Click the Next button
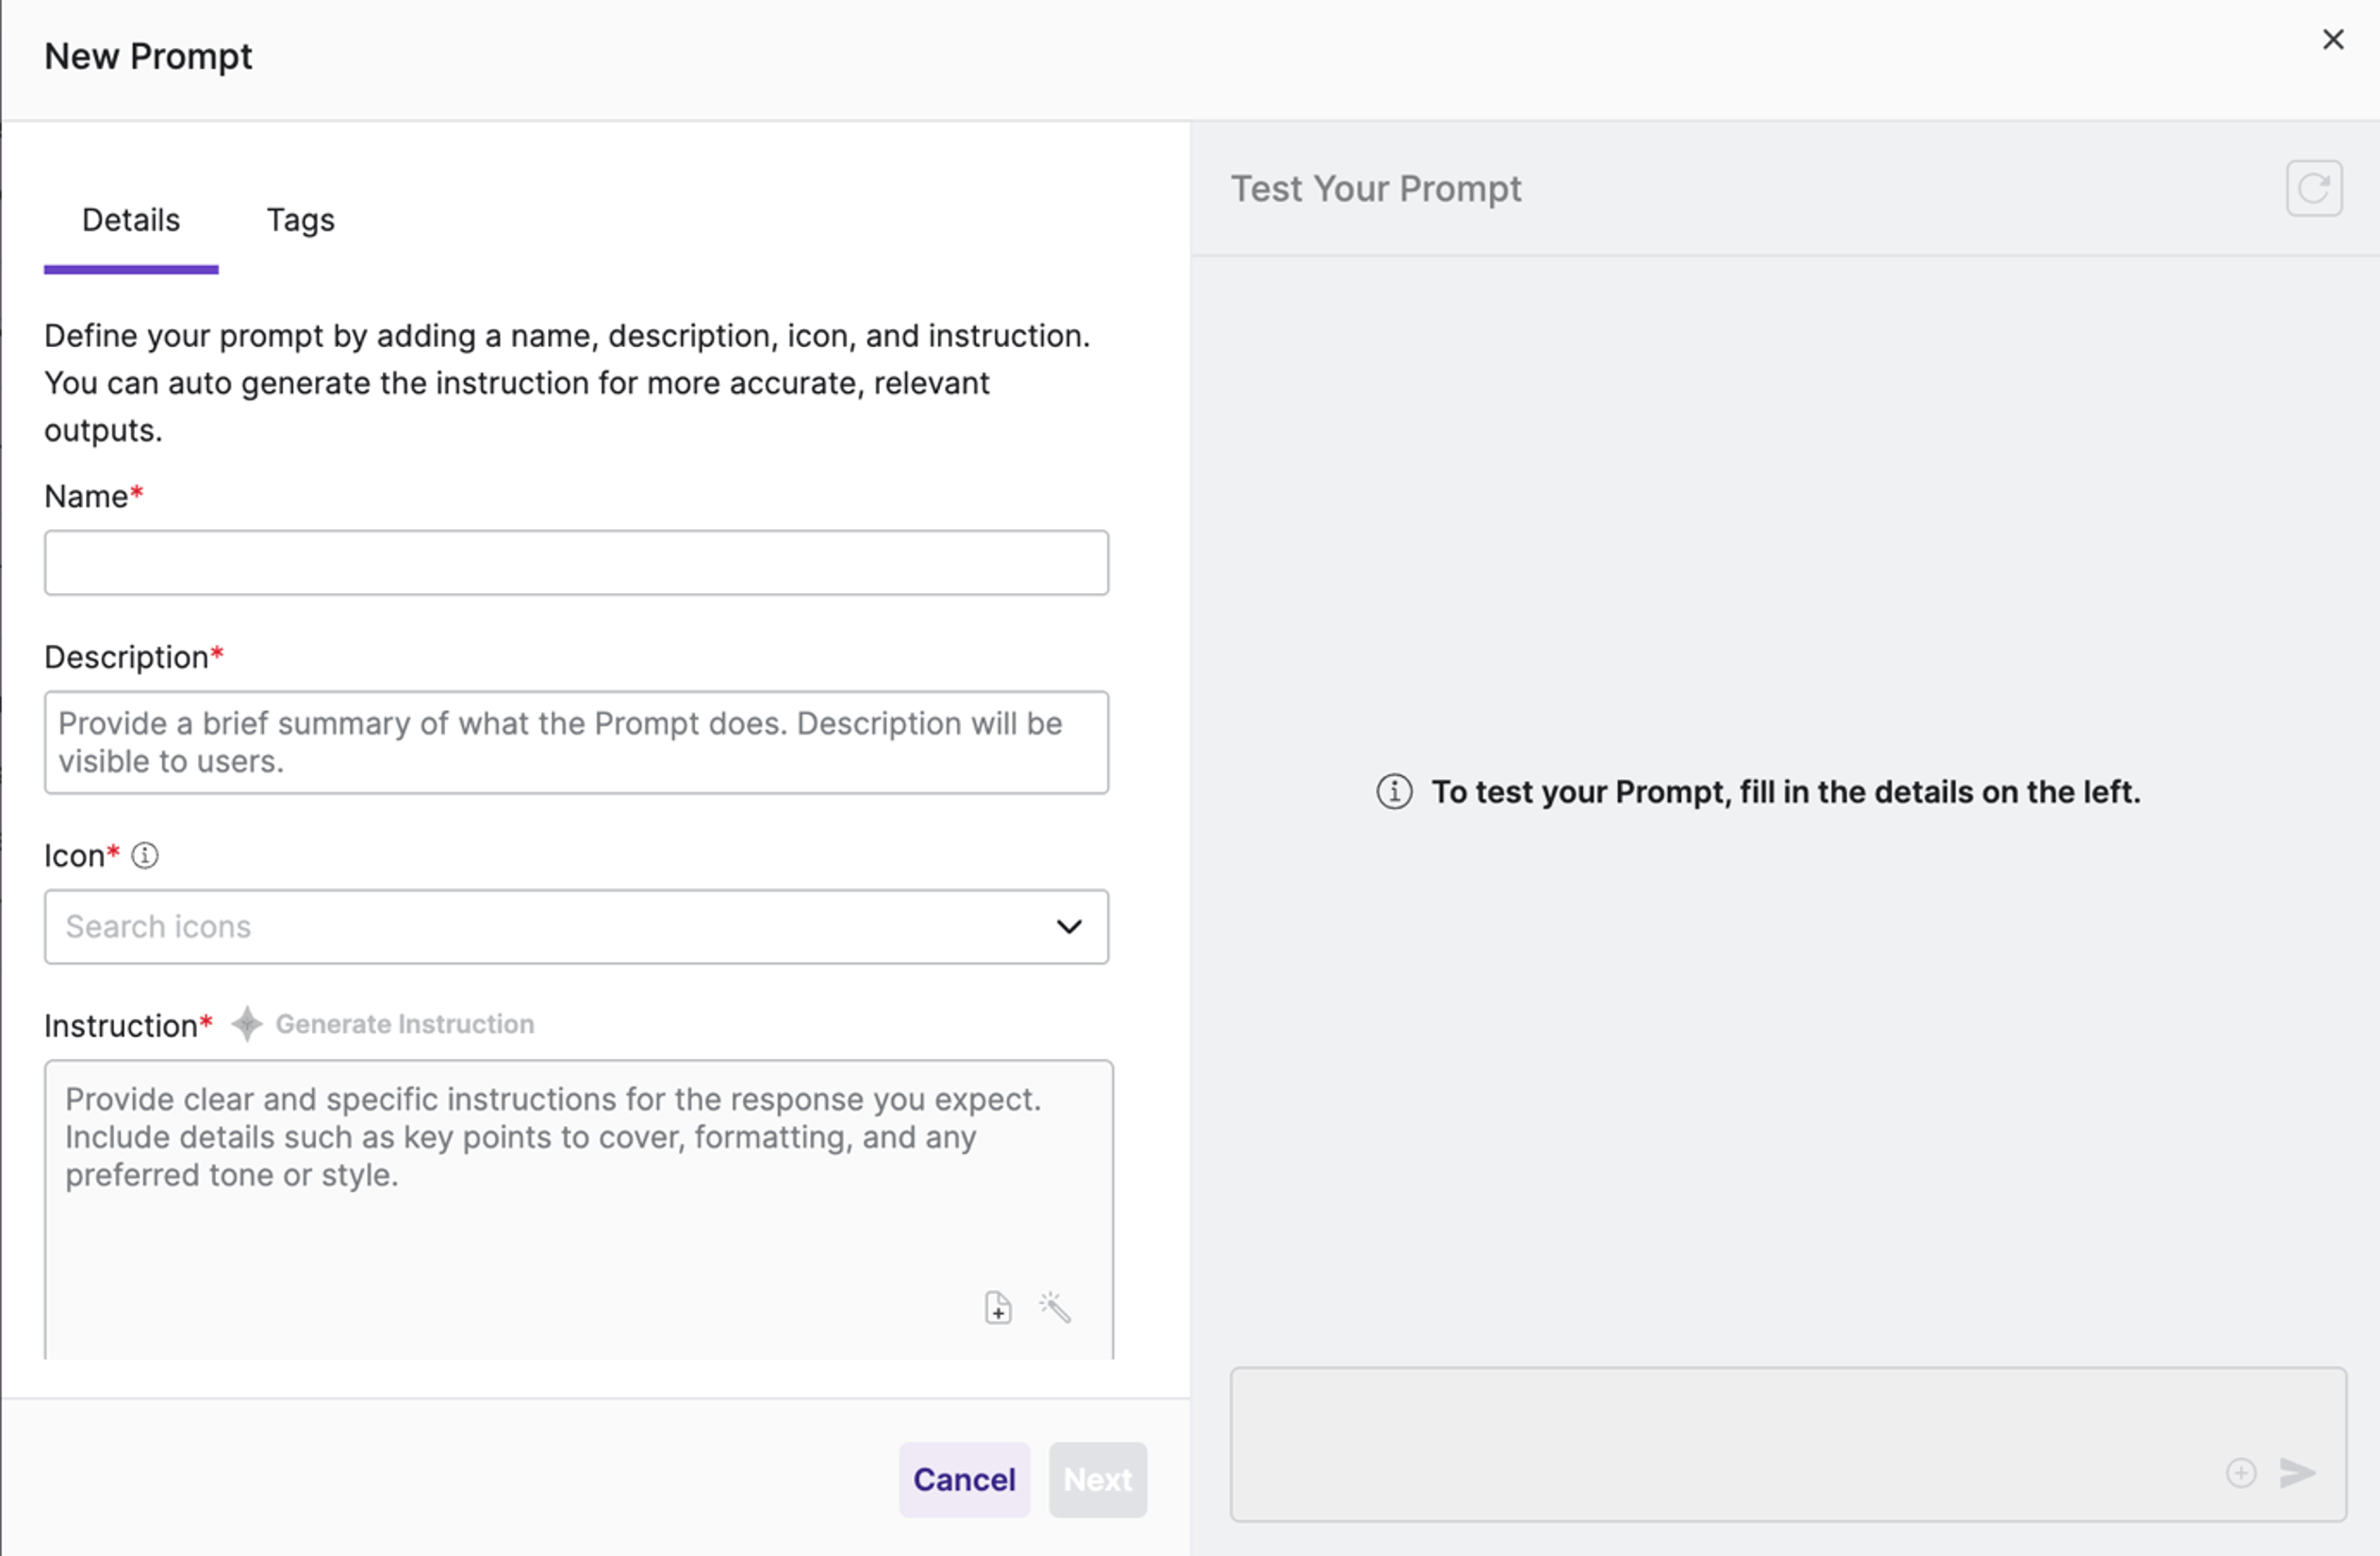2380x1556 pixels. click(1097, 1479)
